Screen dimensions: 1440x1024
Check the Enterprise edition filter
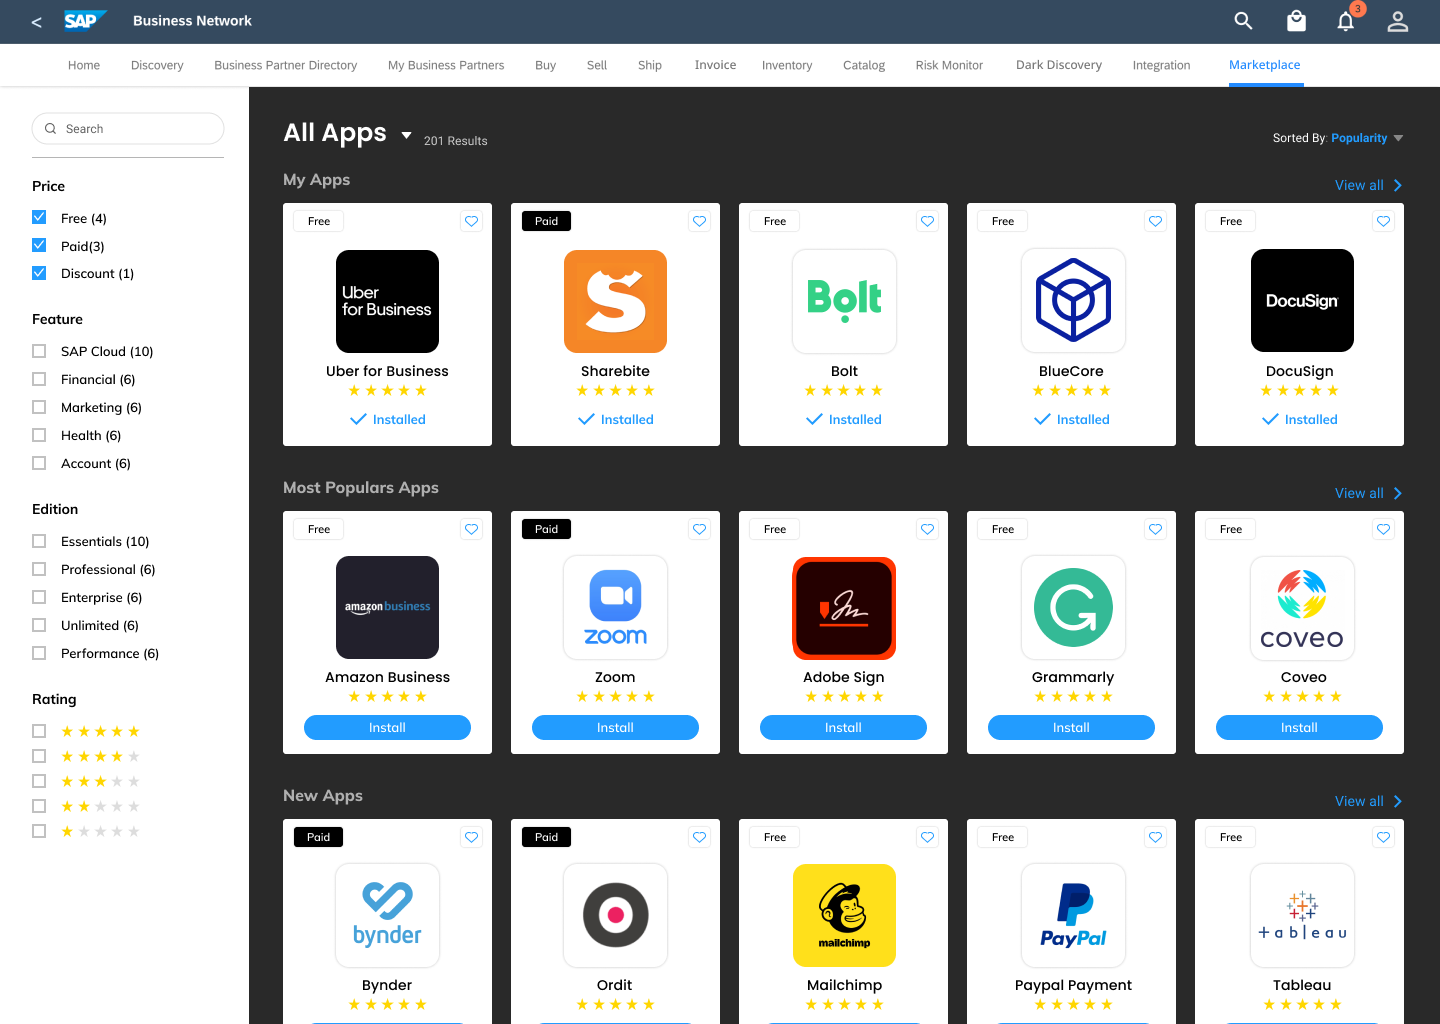pos(39,597)
